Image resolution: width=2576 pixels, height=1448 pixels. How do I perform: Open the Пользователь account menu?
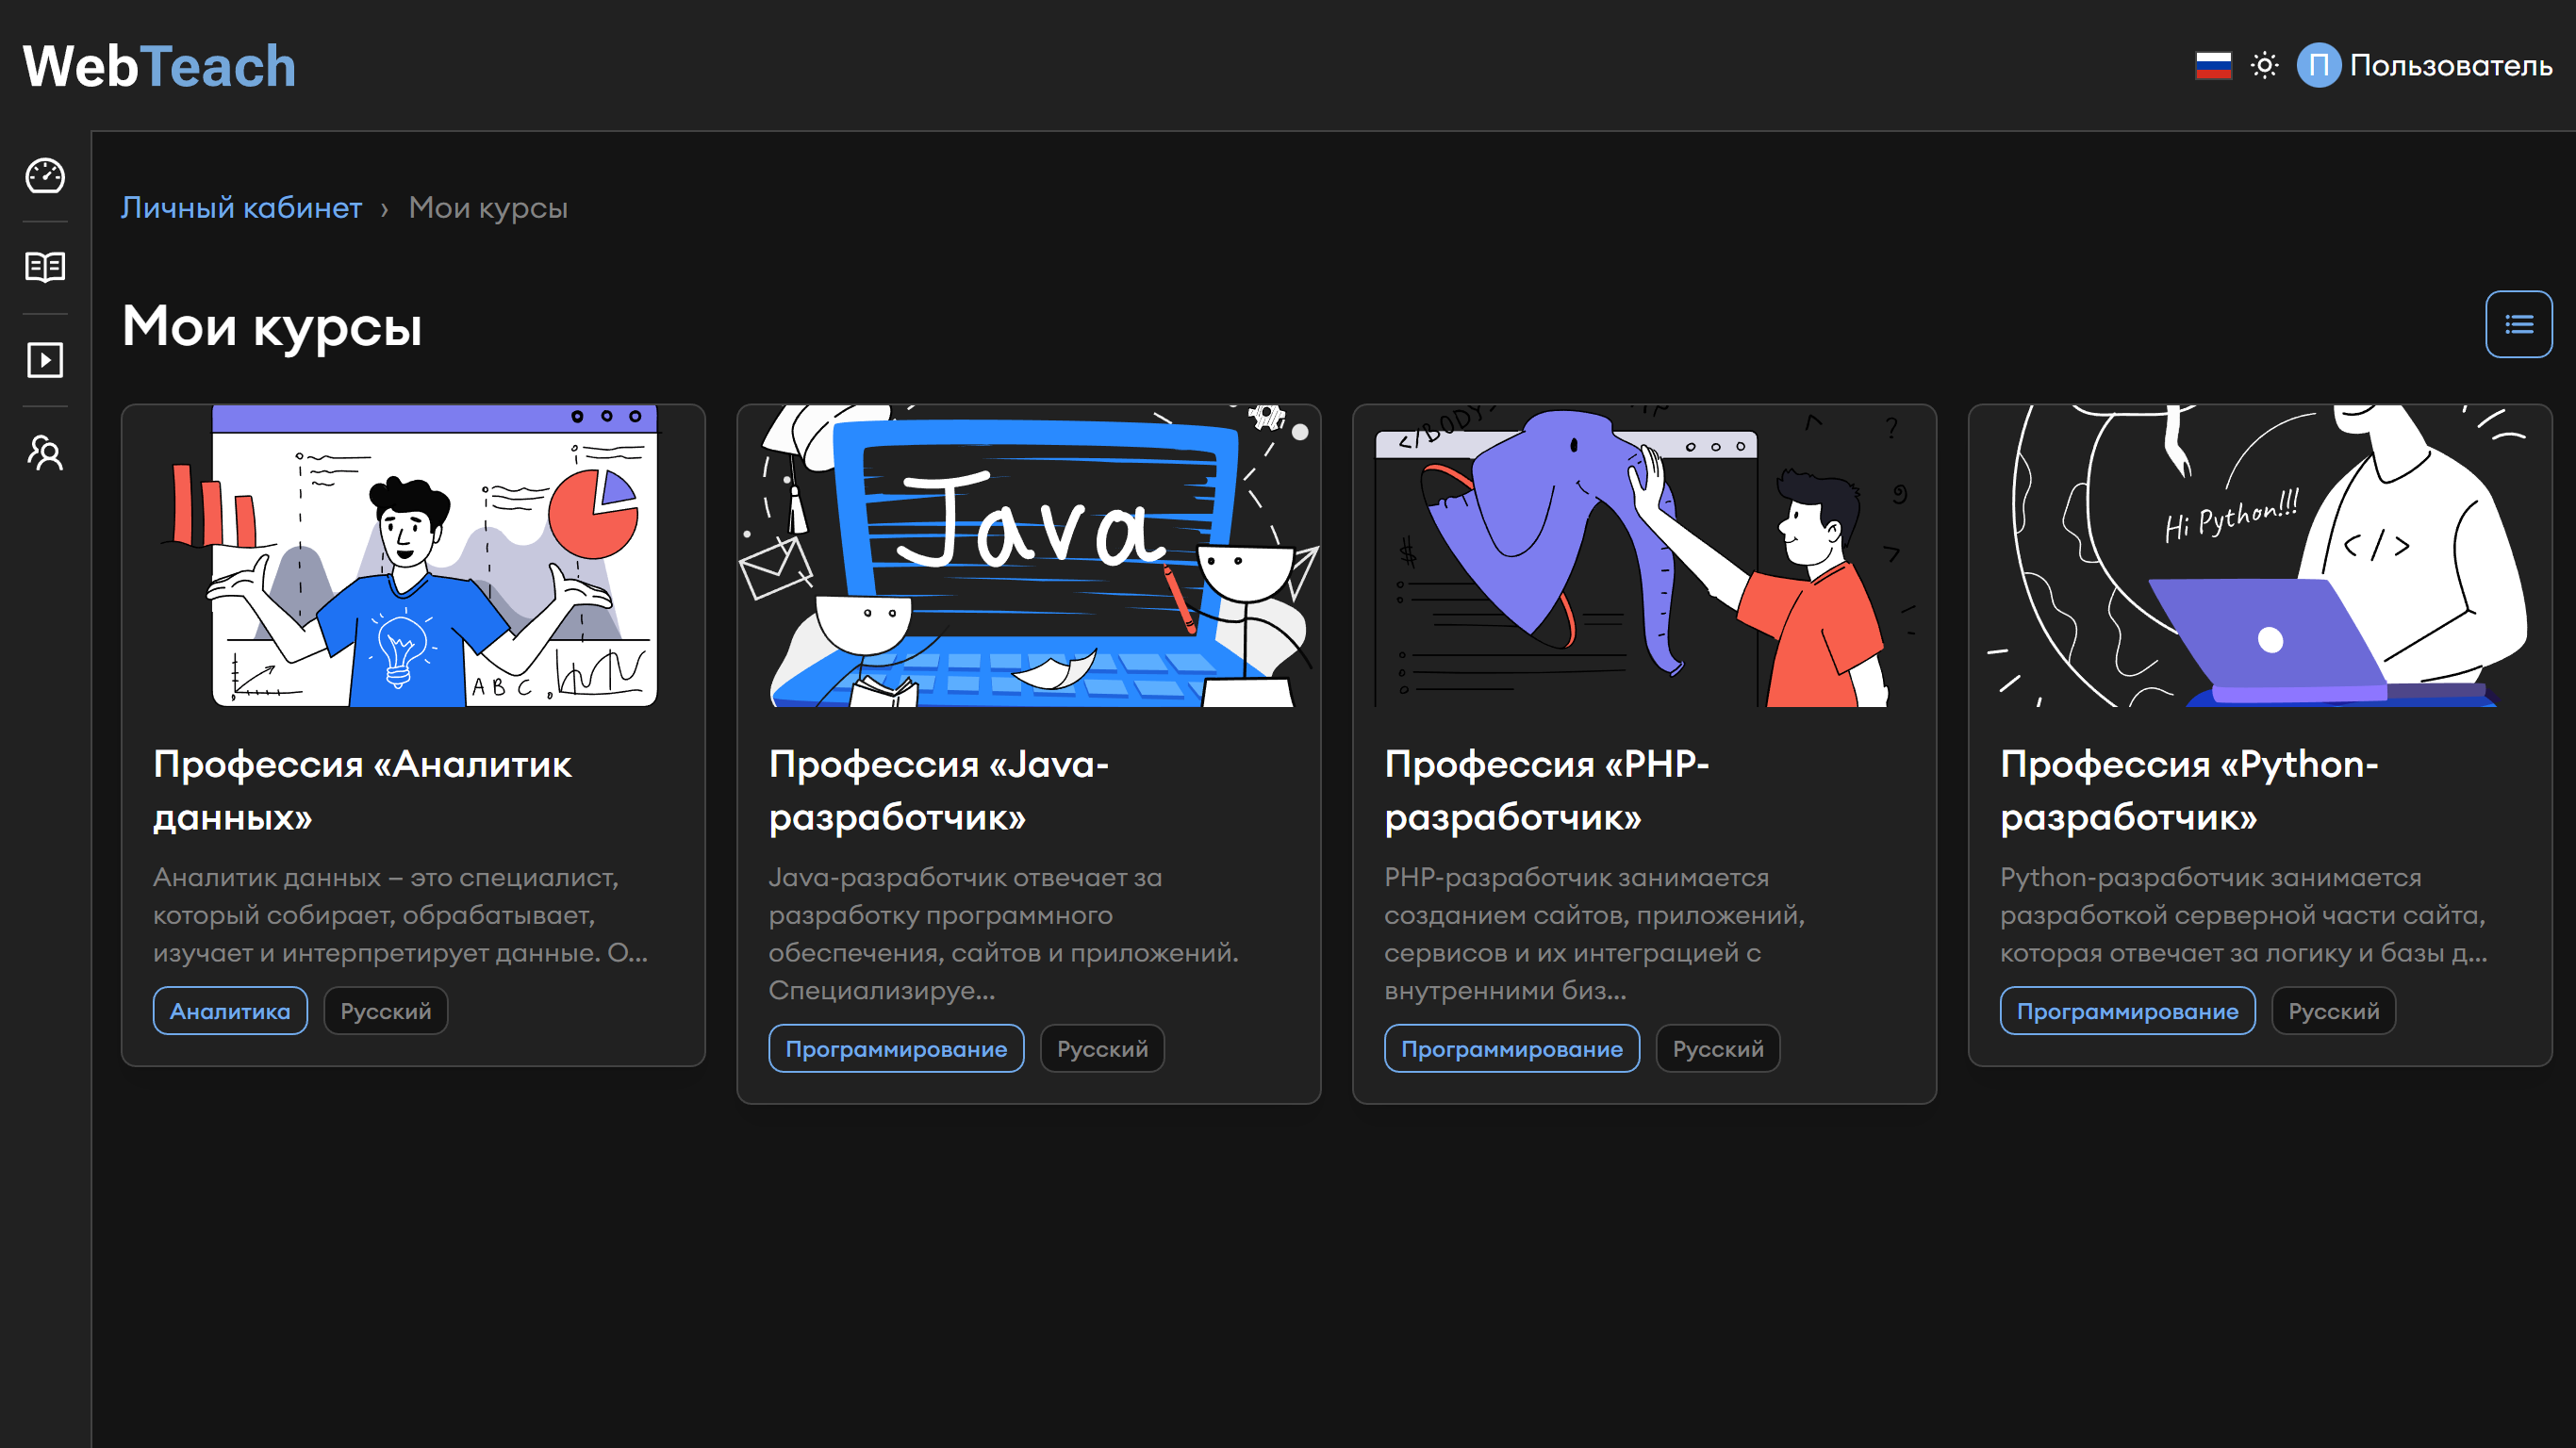2450,66
